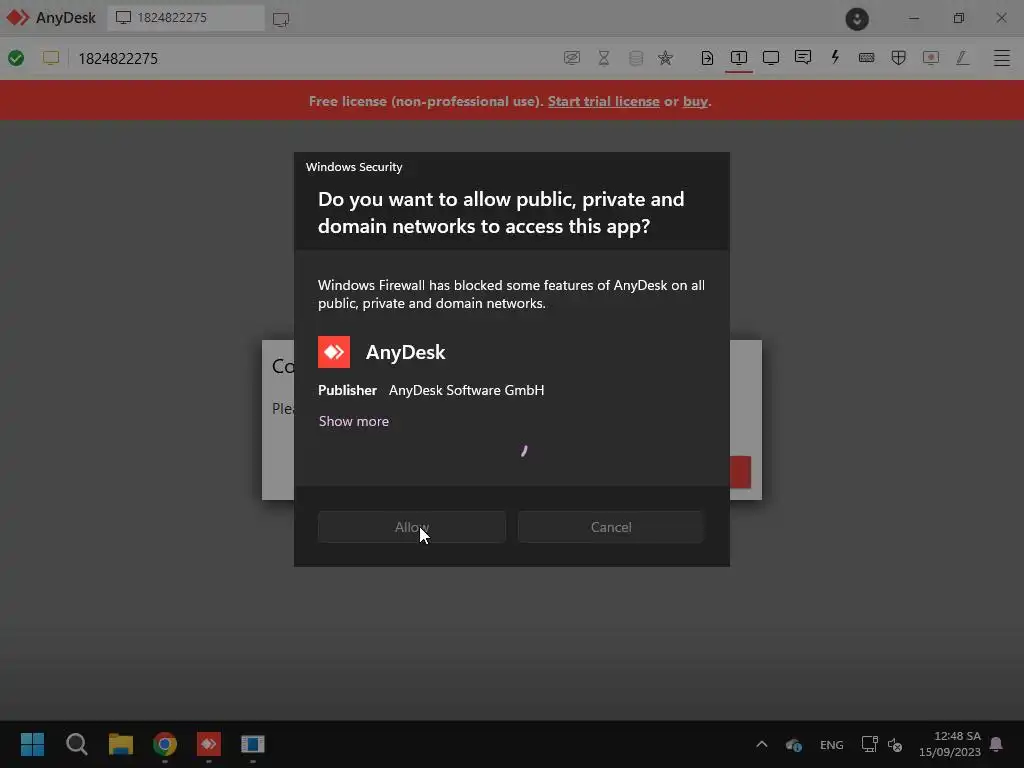Click the network monitor tray icon
Screen dimensions: 1024x768
(869, 744)
